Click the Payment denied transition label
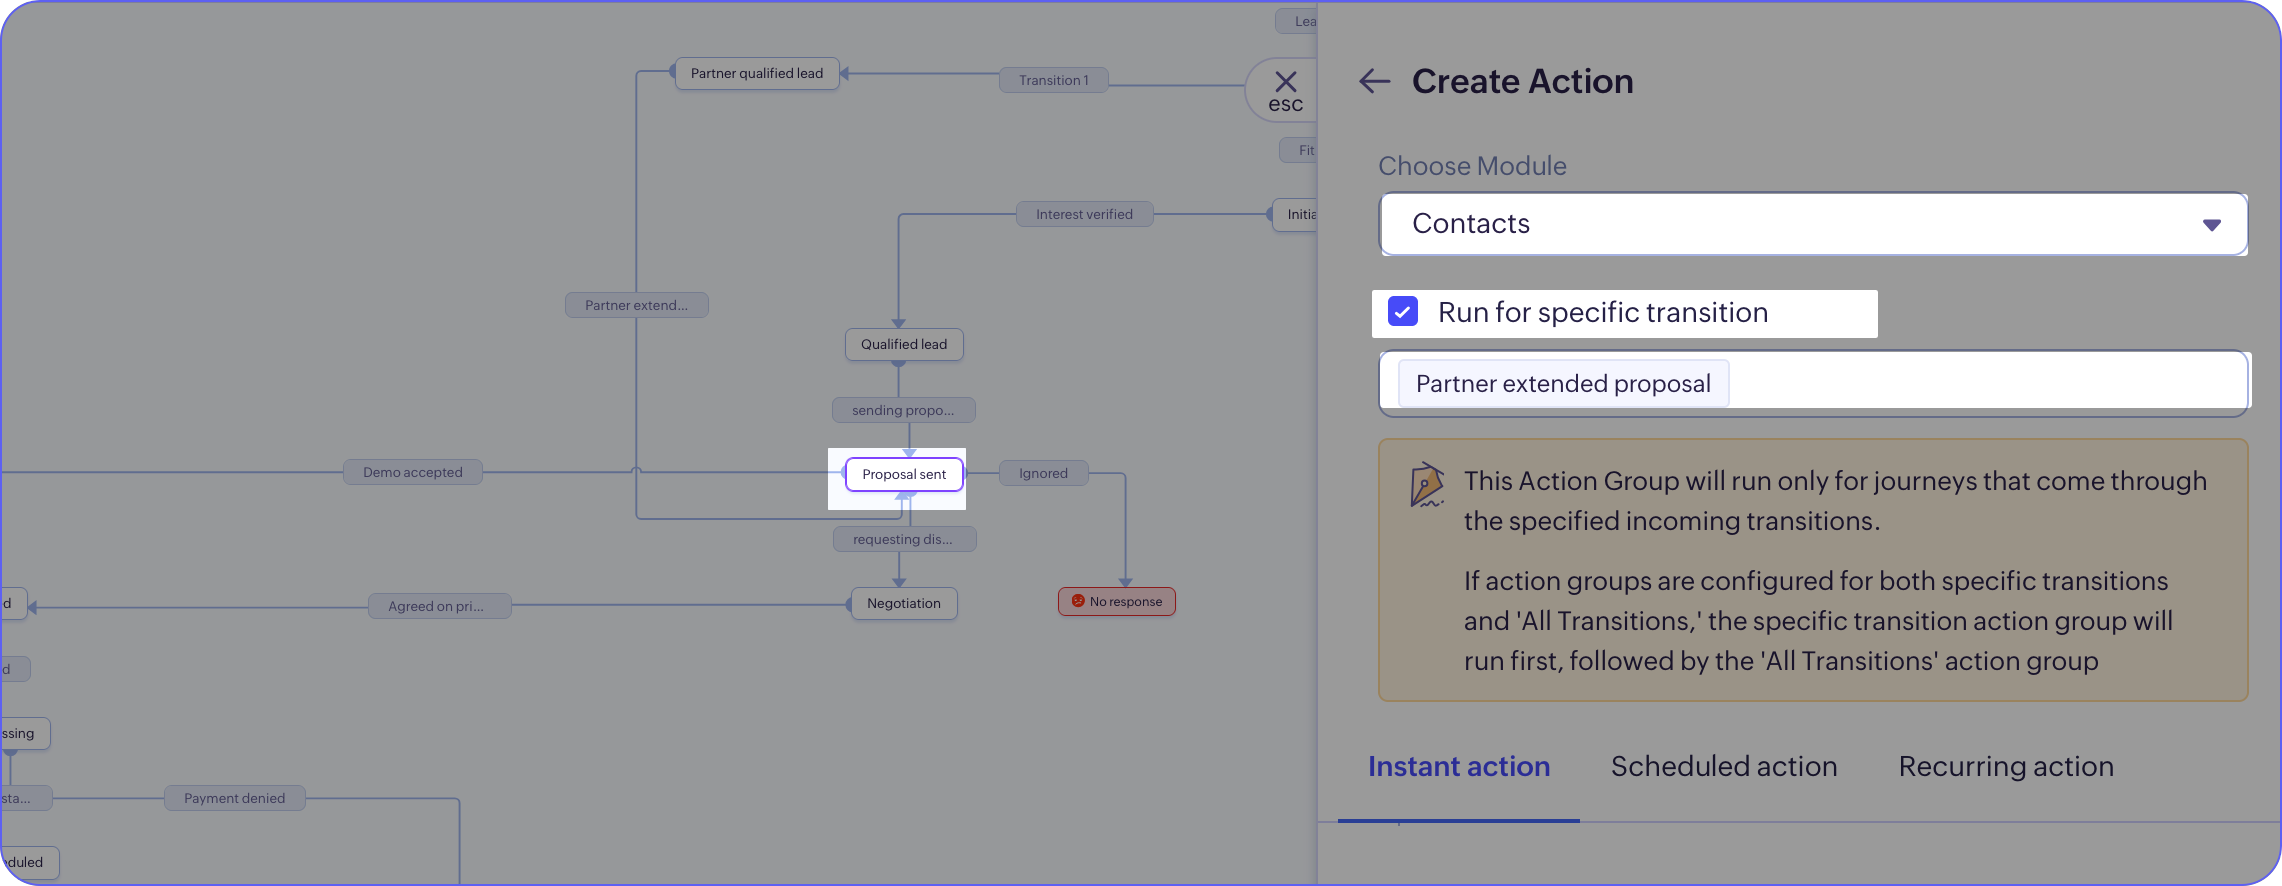 pos(235,798)
